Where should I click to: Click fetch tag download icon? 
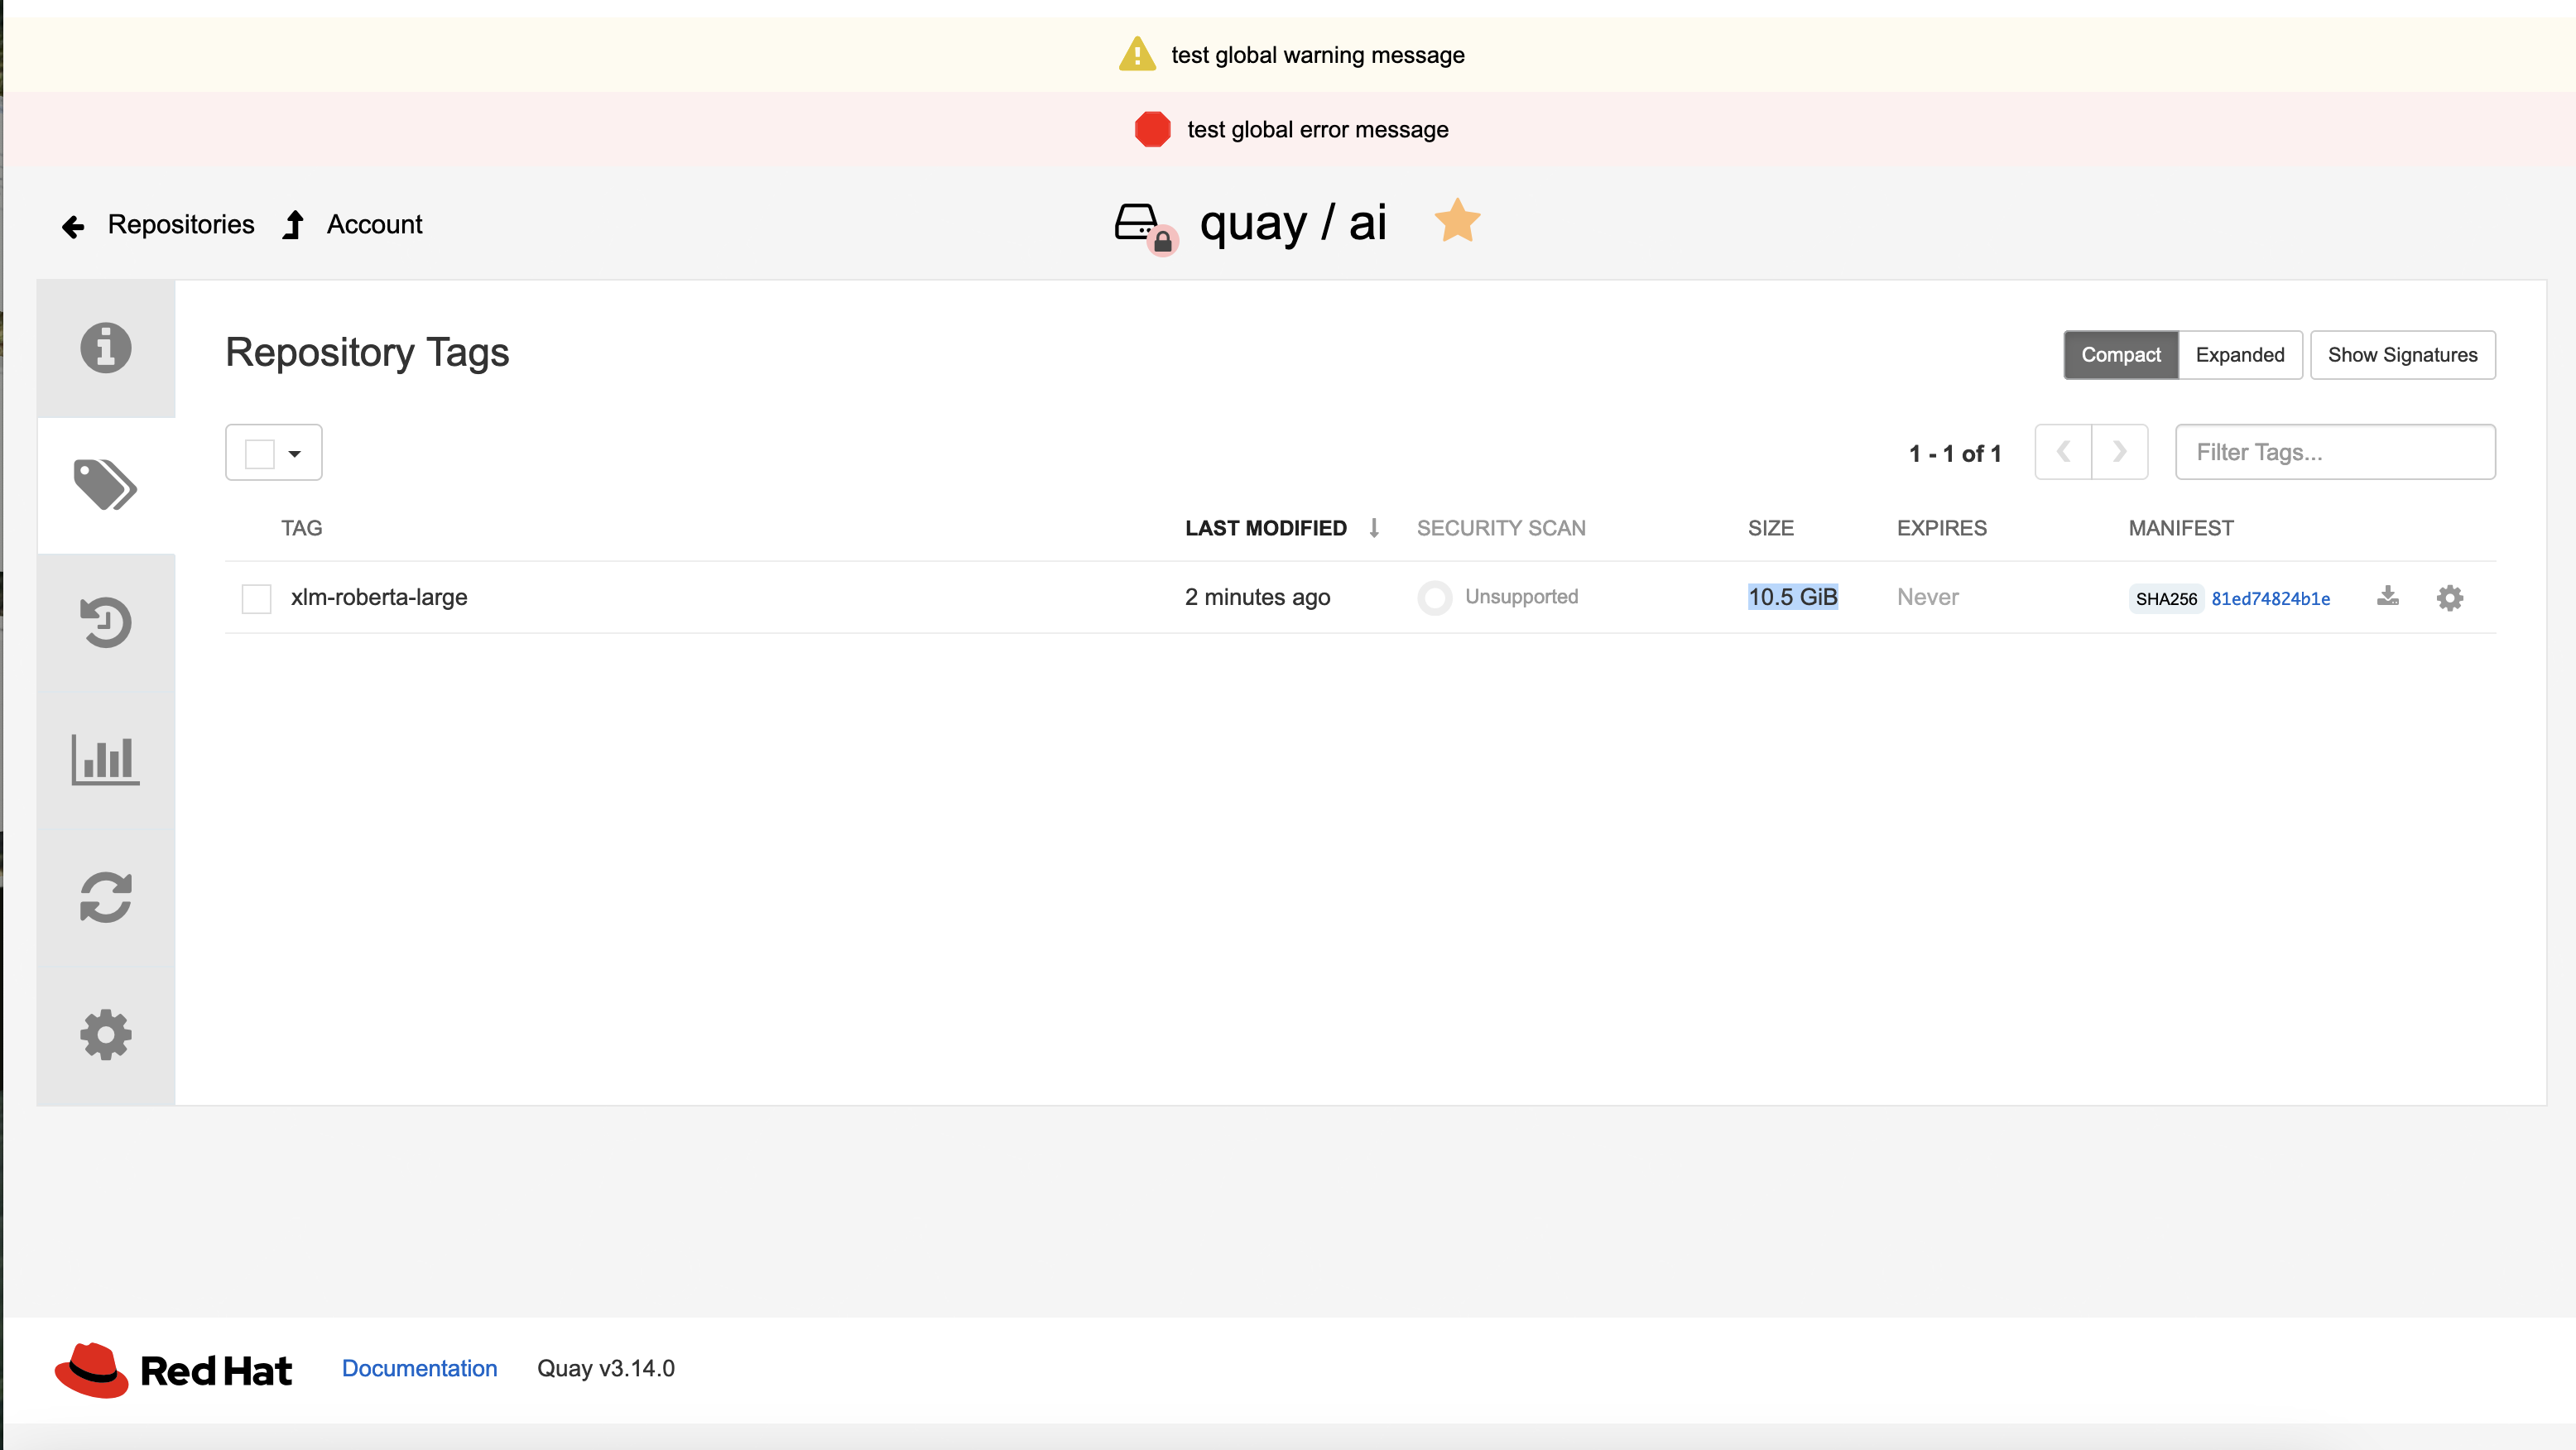coord(2388,597)
